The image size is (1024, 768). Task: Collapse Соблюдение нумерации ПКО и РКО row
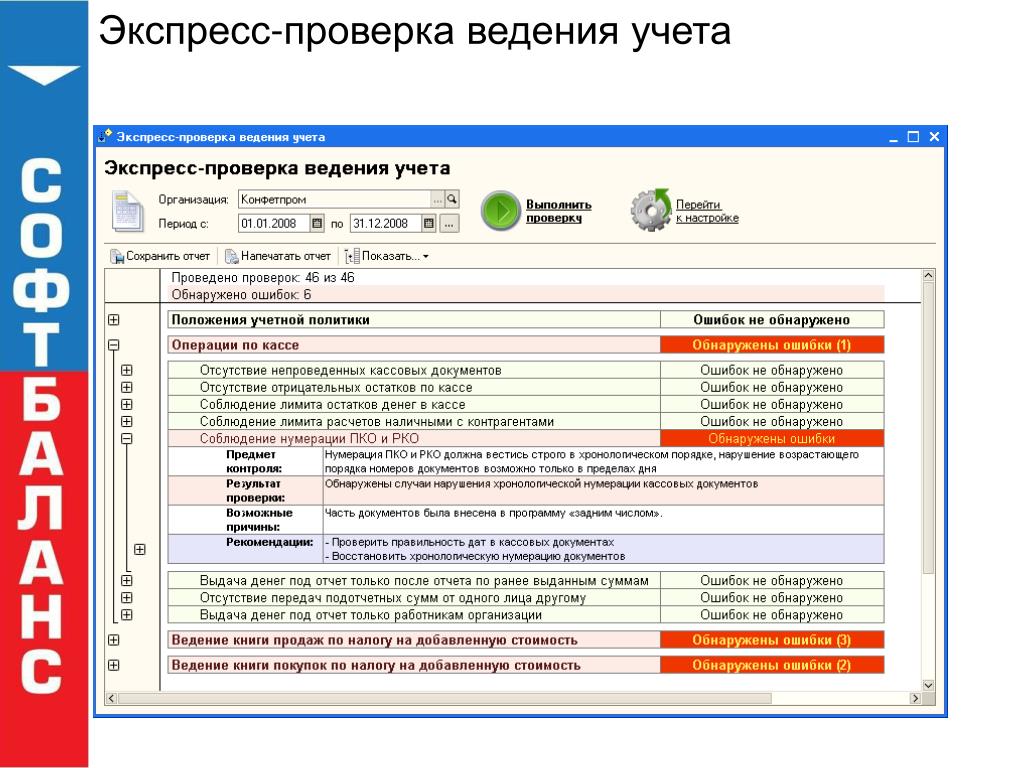(127, 439)
